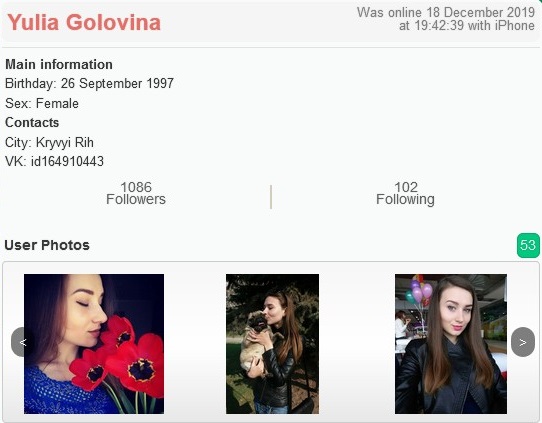Screen dimensions: 542x423
Task: Click the Main information heading
Action: [x=59, y=64]
